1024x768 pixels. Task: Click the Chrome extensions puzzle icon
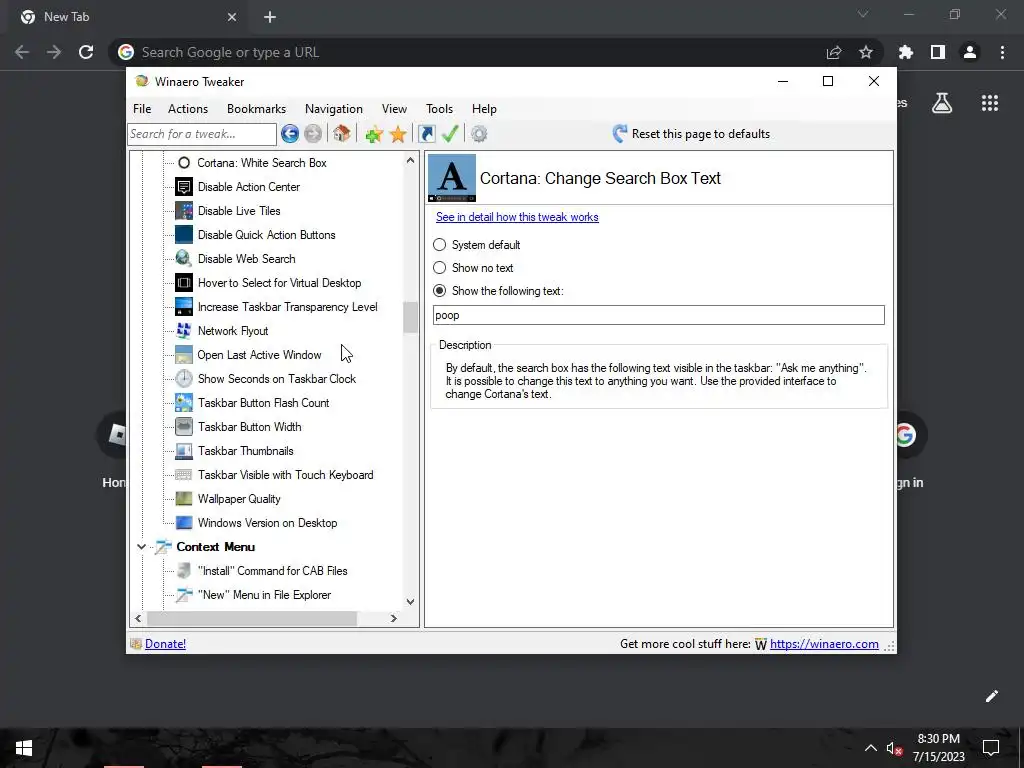point(906,52)
